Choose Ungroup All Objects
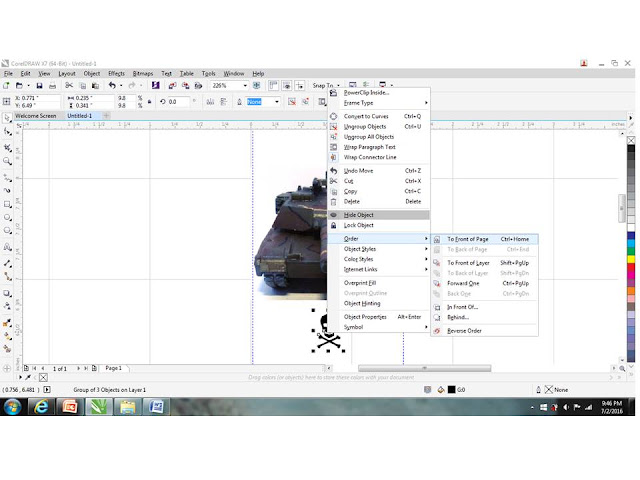The height and width of the screenshot is (480, 640). coord(379,137)
